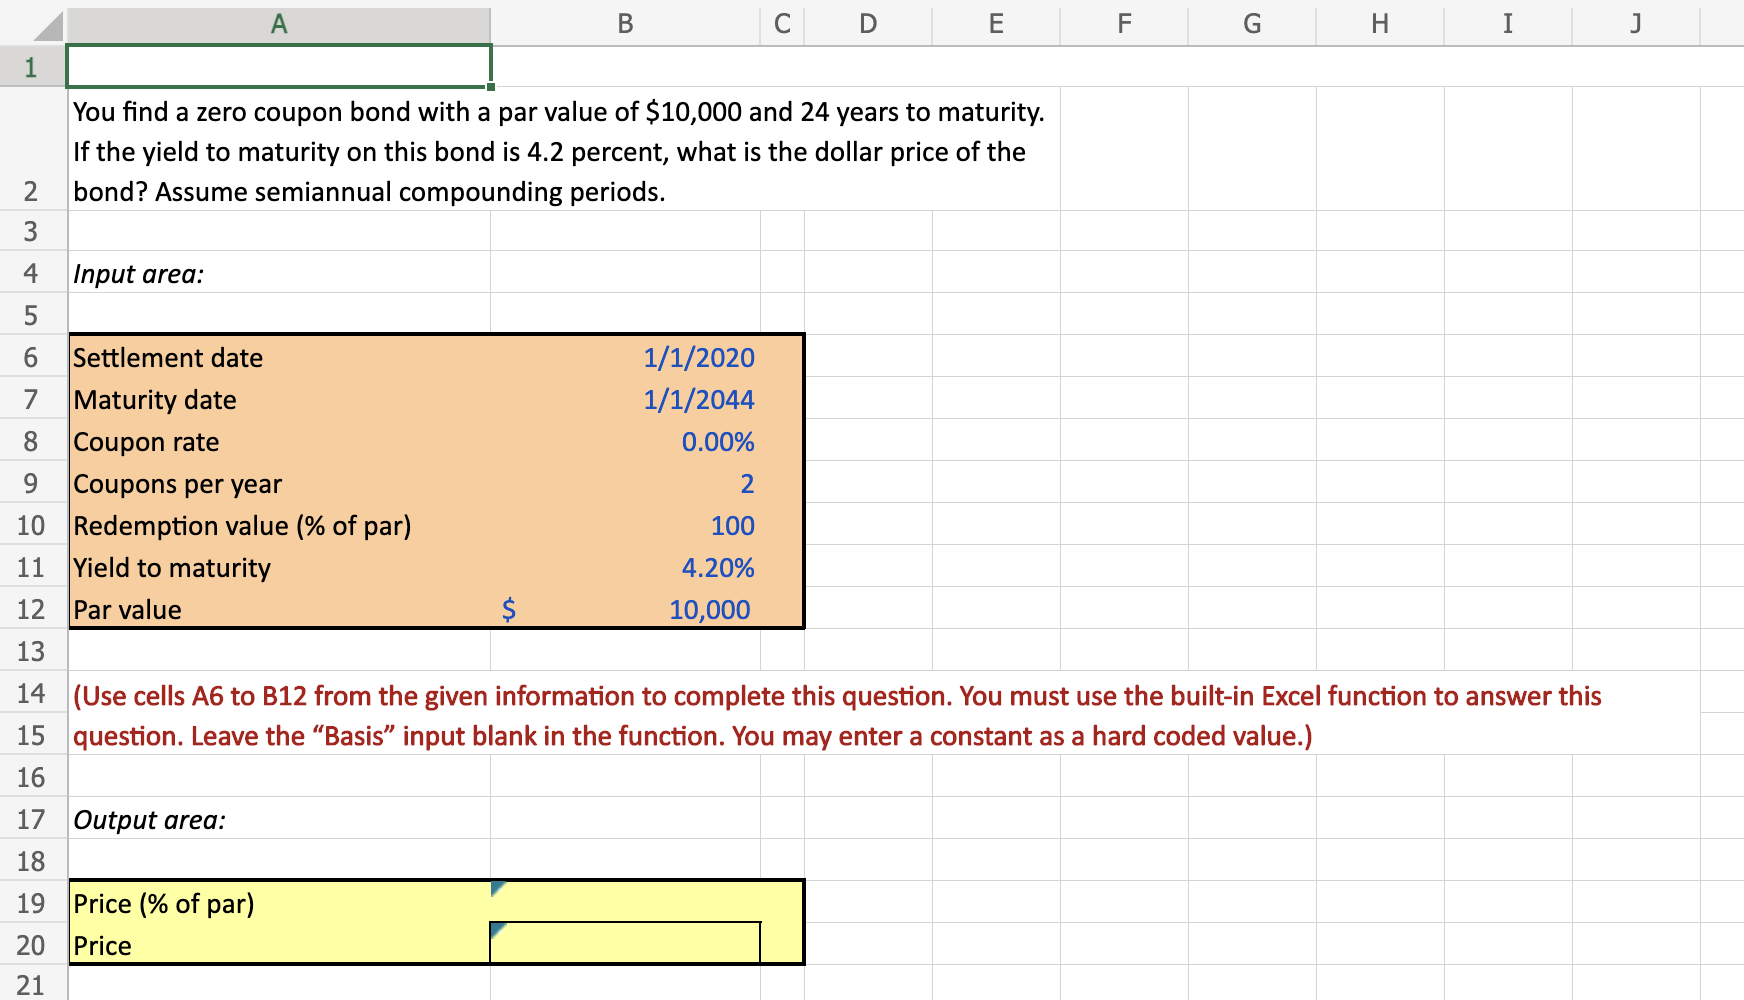Click the 'Par value' label cell
This screenshot has height=1000, width=1744.
tap(280, 609)
